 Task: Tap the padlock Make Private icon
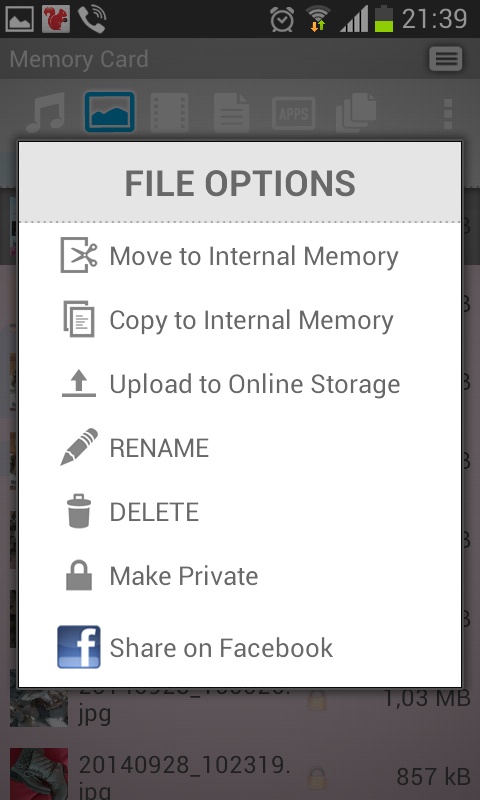click(79, 575)
